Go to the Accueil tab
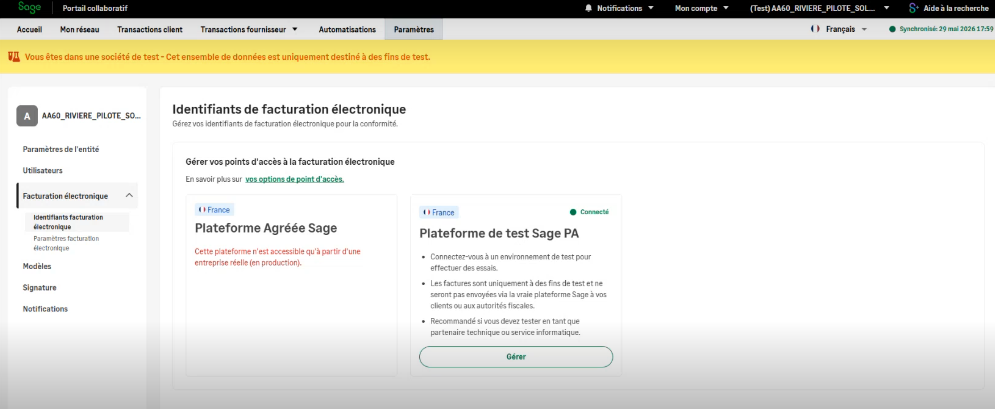 (29, 29)
